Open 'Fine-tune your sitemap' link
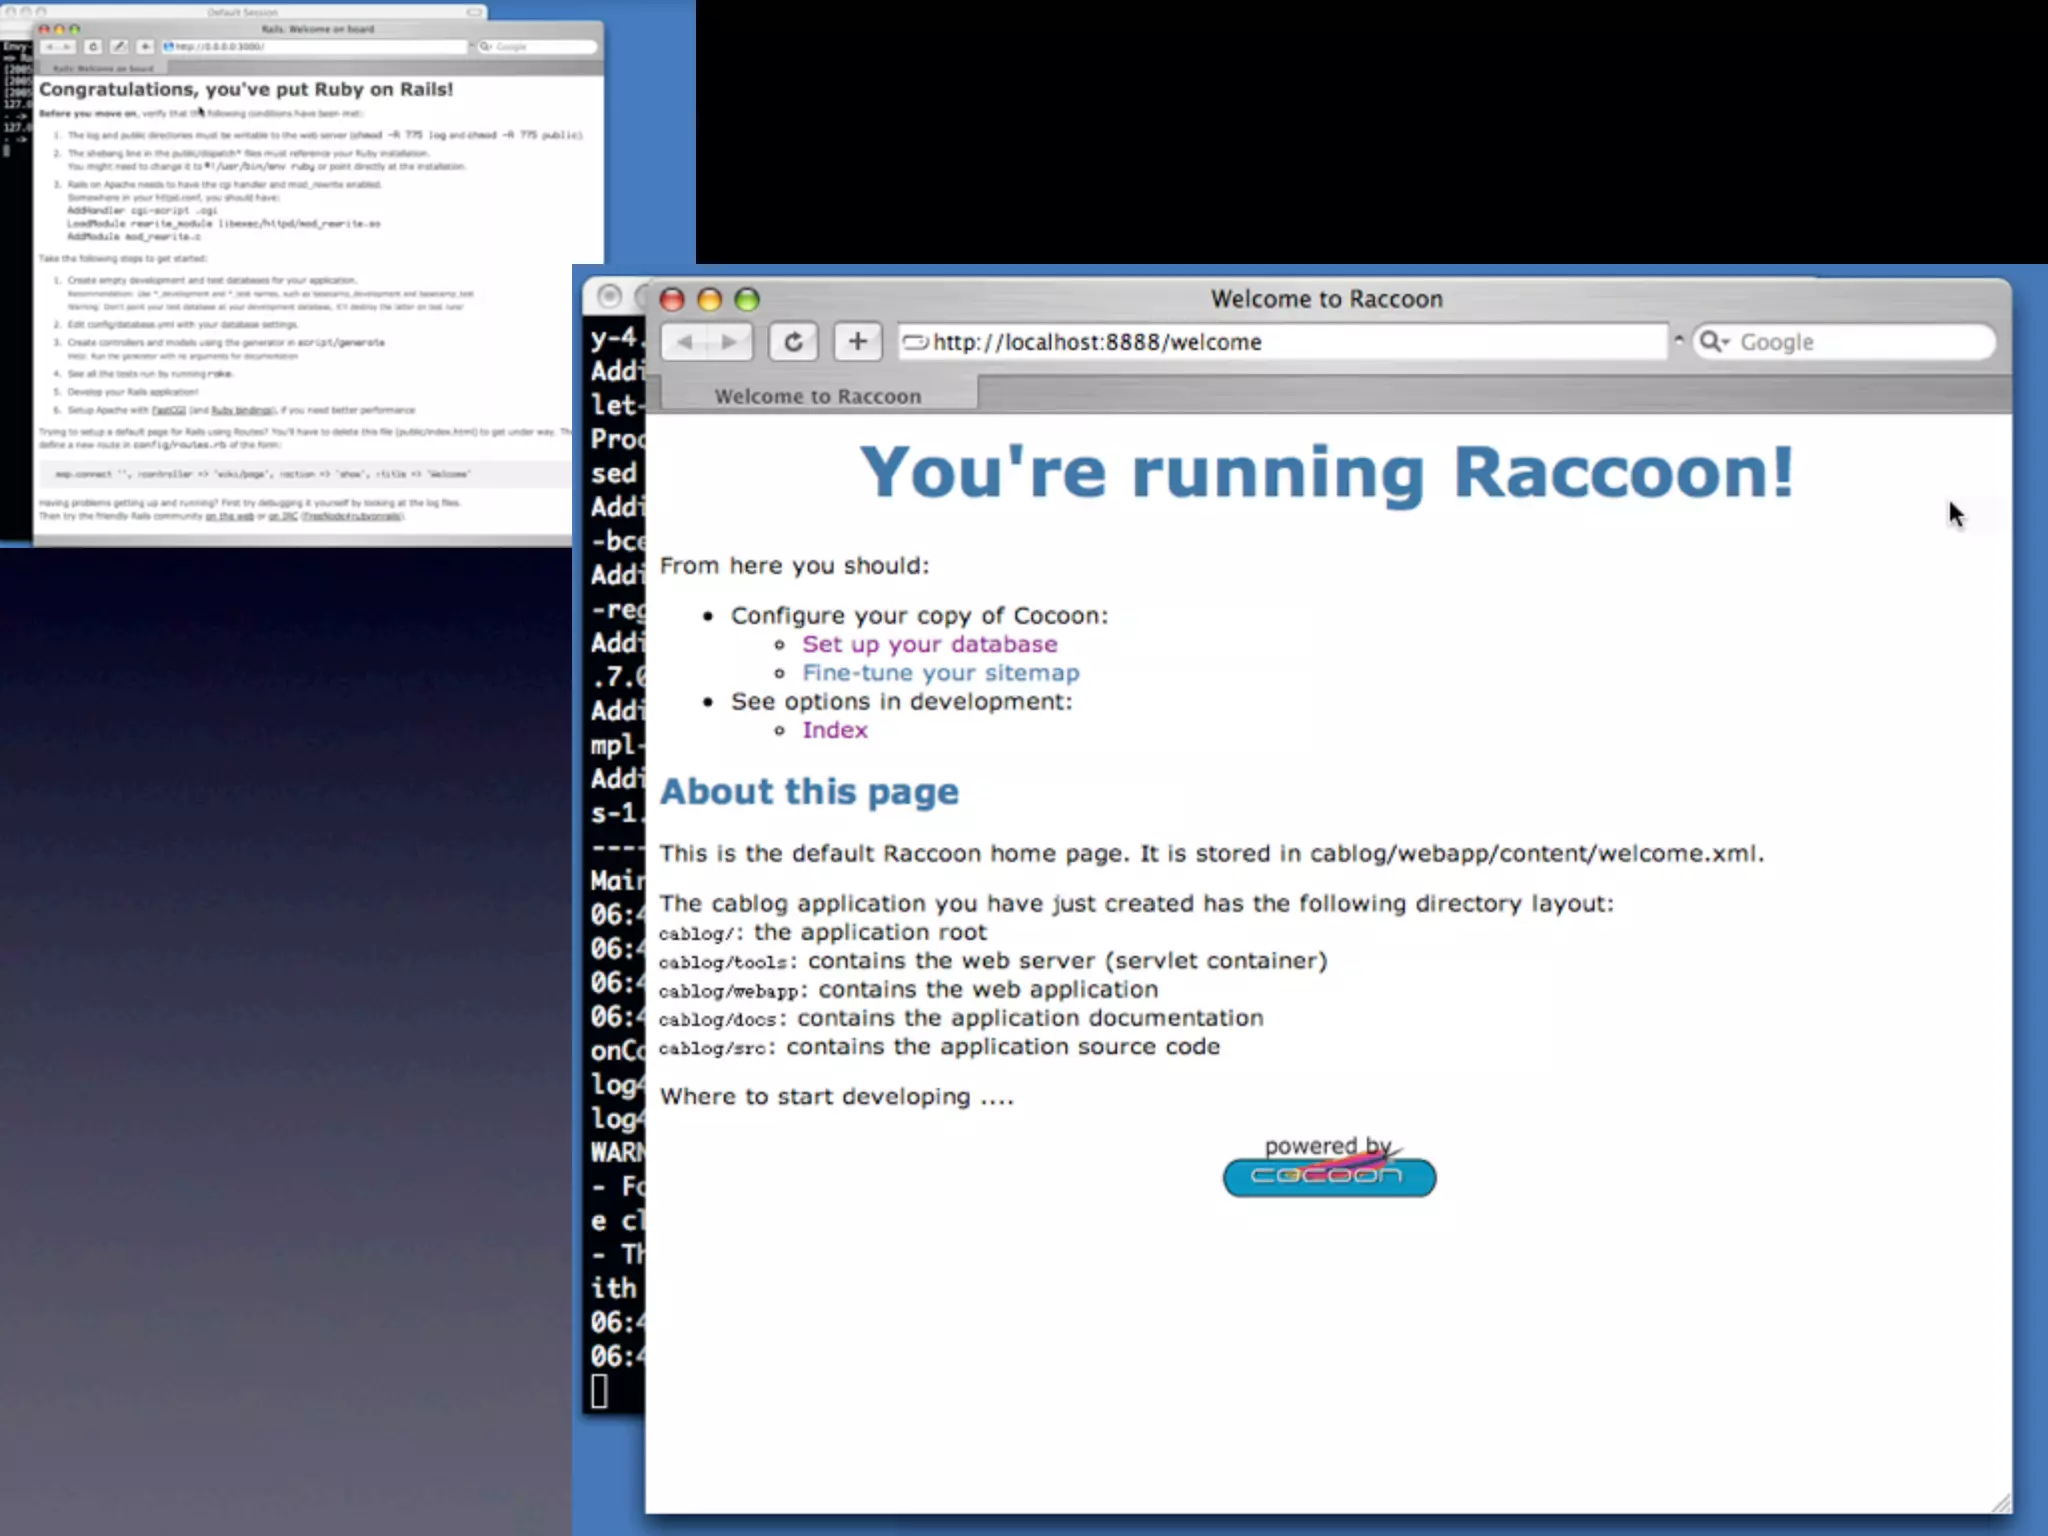 pyautogui.click(x=940, y=673)
